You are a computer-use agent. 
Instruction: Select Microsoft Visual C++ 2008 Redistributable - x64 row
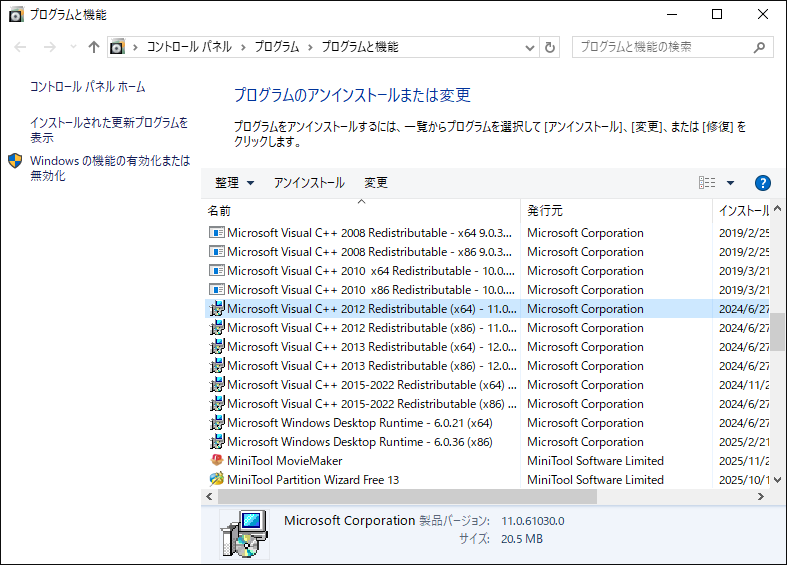[x=488, y=233]
